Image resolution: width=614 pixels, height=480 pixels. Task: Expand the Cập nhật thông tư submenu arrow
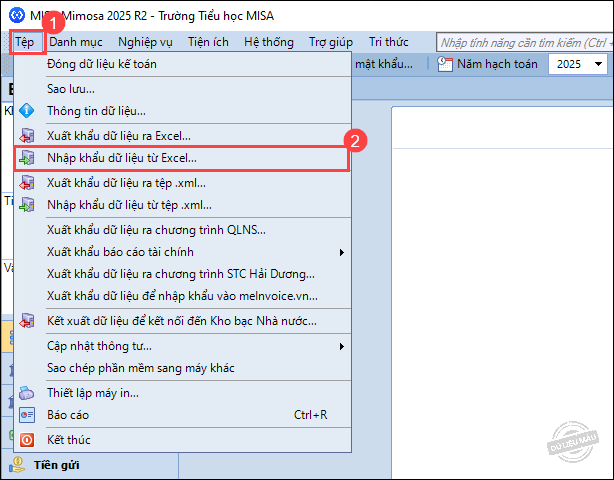click(x=342, y=346)
